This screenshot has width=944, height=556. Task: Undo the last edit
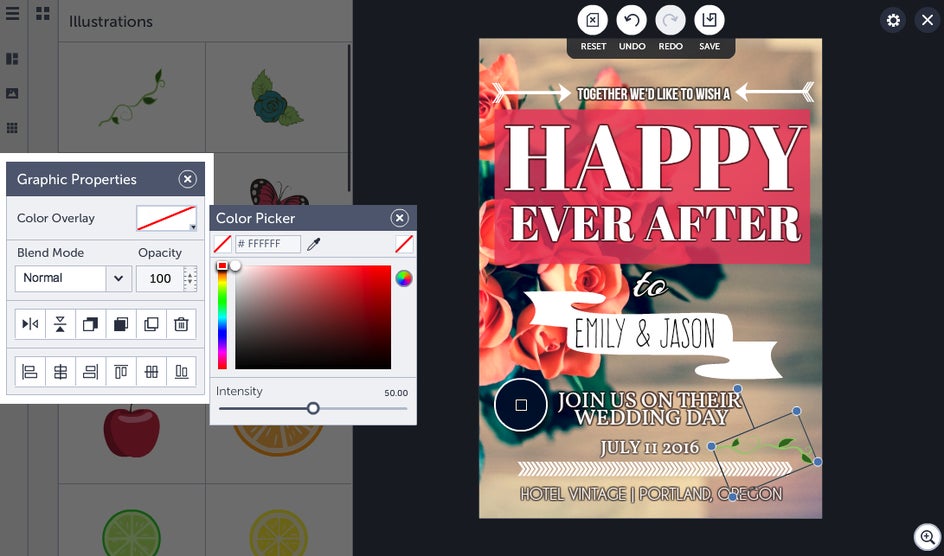click(x=632, y=20)
